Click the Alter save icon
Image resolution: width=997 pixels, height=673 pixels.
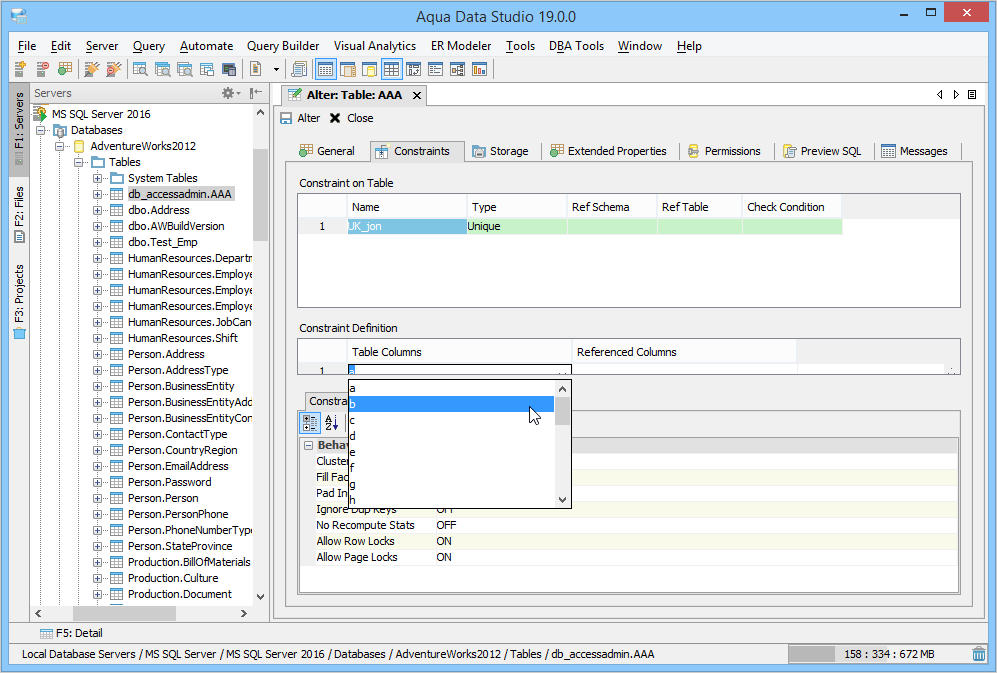click(287, 118)
